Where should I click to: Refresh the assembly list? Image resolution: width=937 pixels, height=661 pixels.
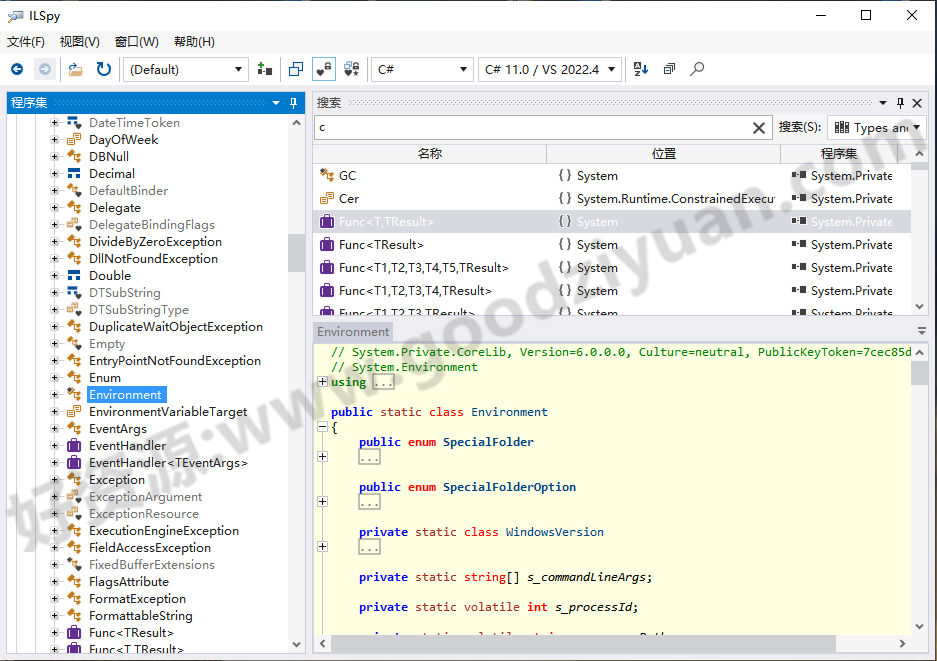pyautogui.click(x=104, y=69)
